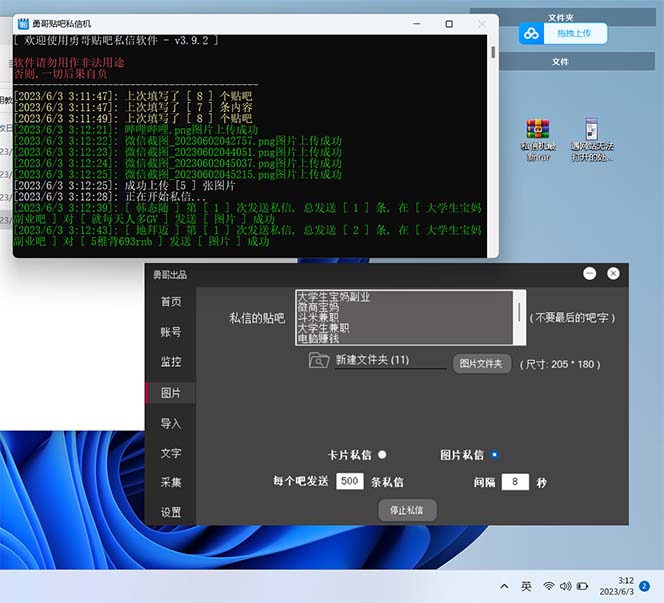Switch to the 账号 tab
This screenshot has width=664, height=603.
click(171, 332)
